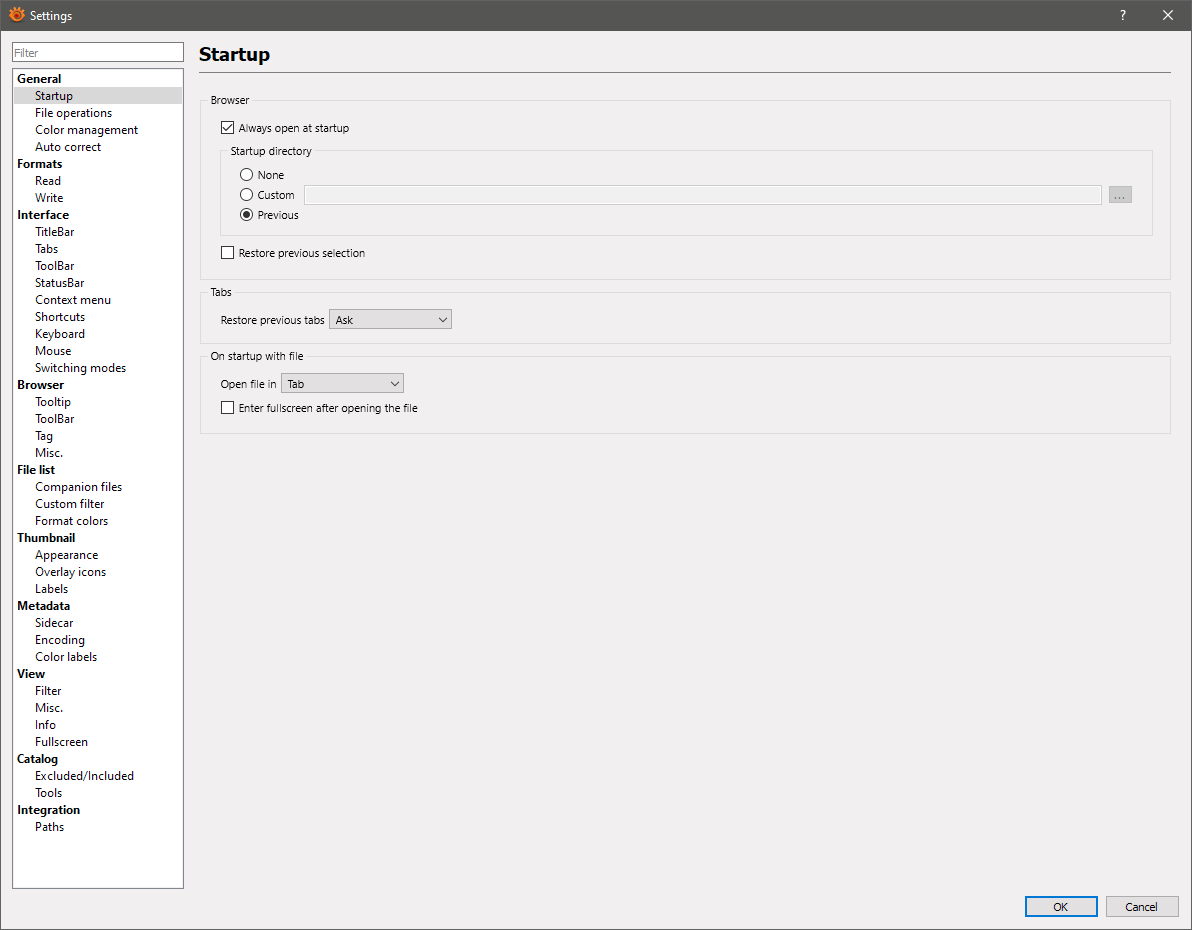Select the File list category
The width and height of the screenshot is (1192, 930).
click(x=36, y=470)
